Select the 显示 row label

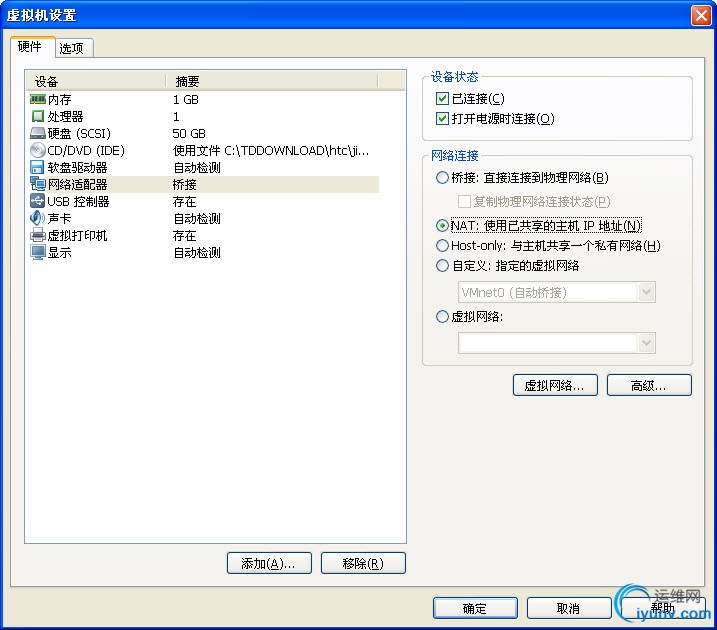click(59, 252)
